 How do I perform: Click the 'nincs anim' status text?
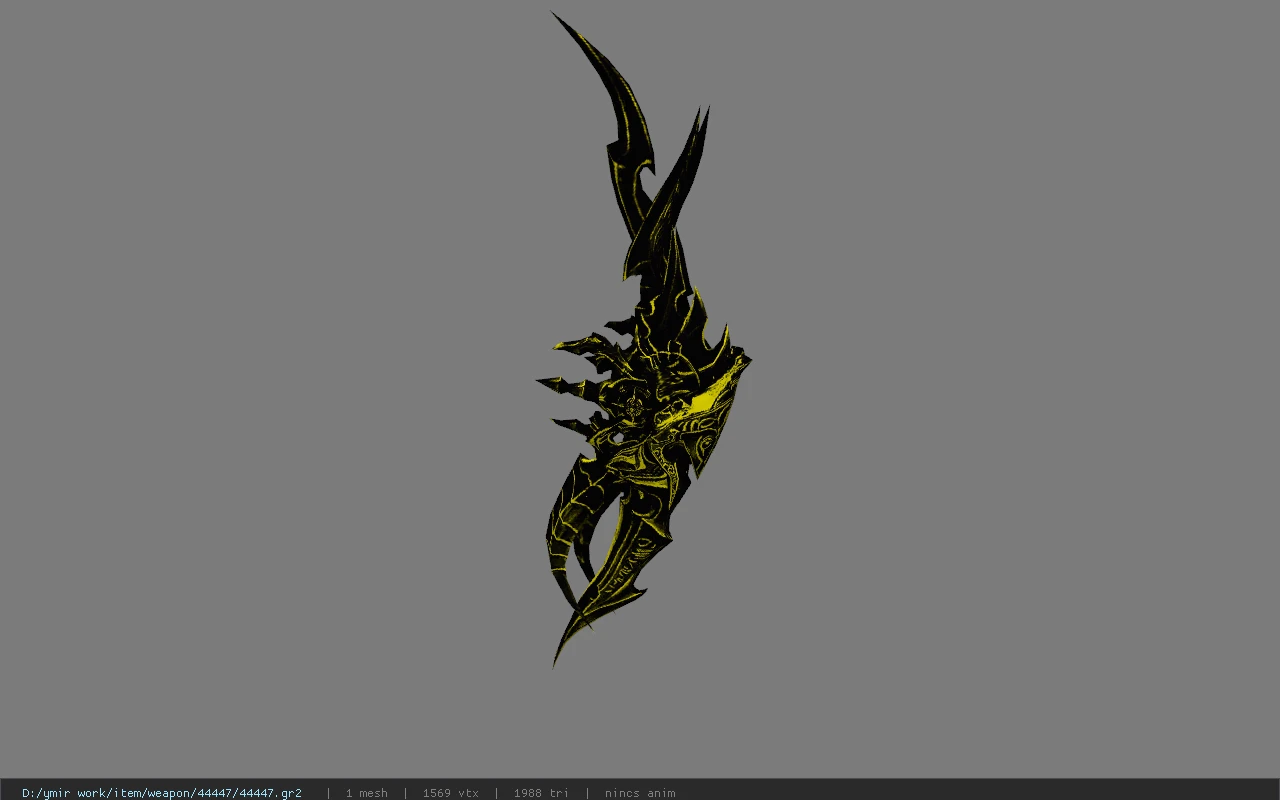(x=640, y=793)
